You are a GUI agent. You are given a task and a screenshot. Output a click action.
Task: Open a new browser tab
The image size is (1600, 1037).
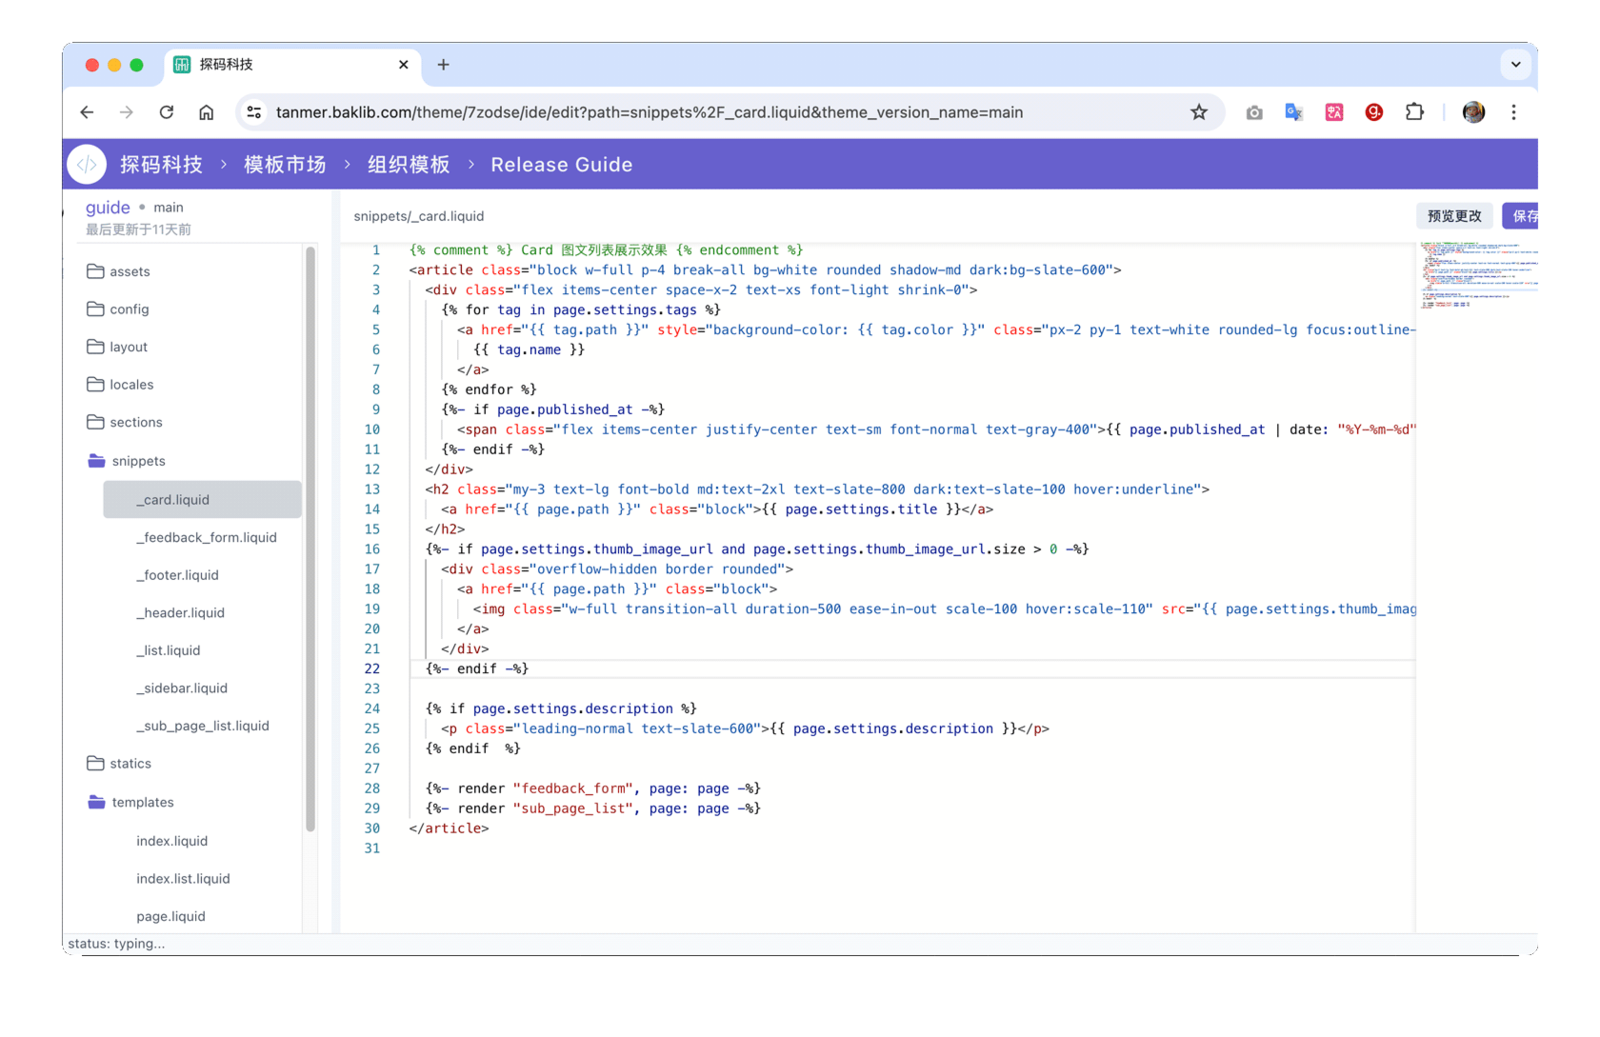coord(443,64)
